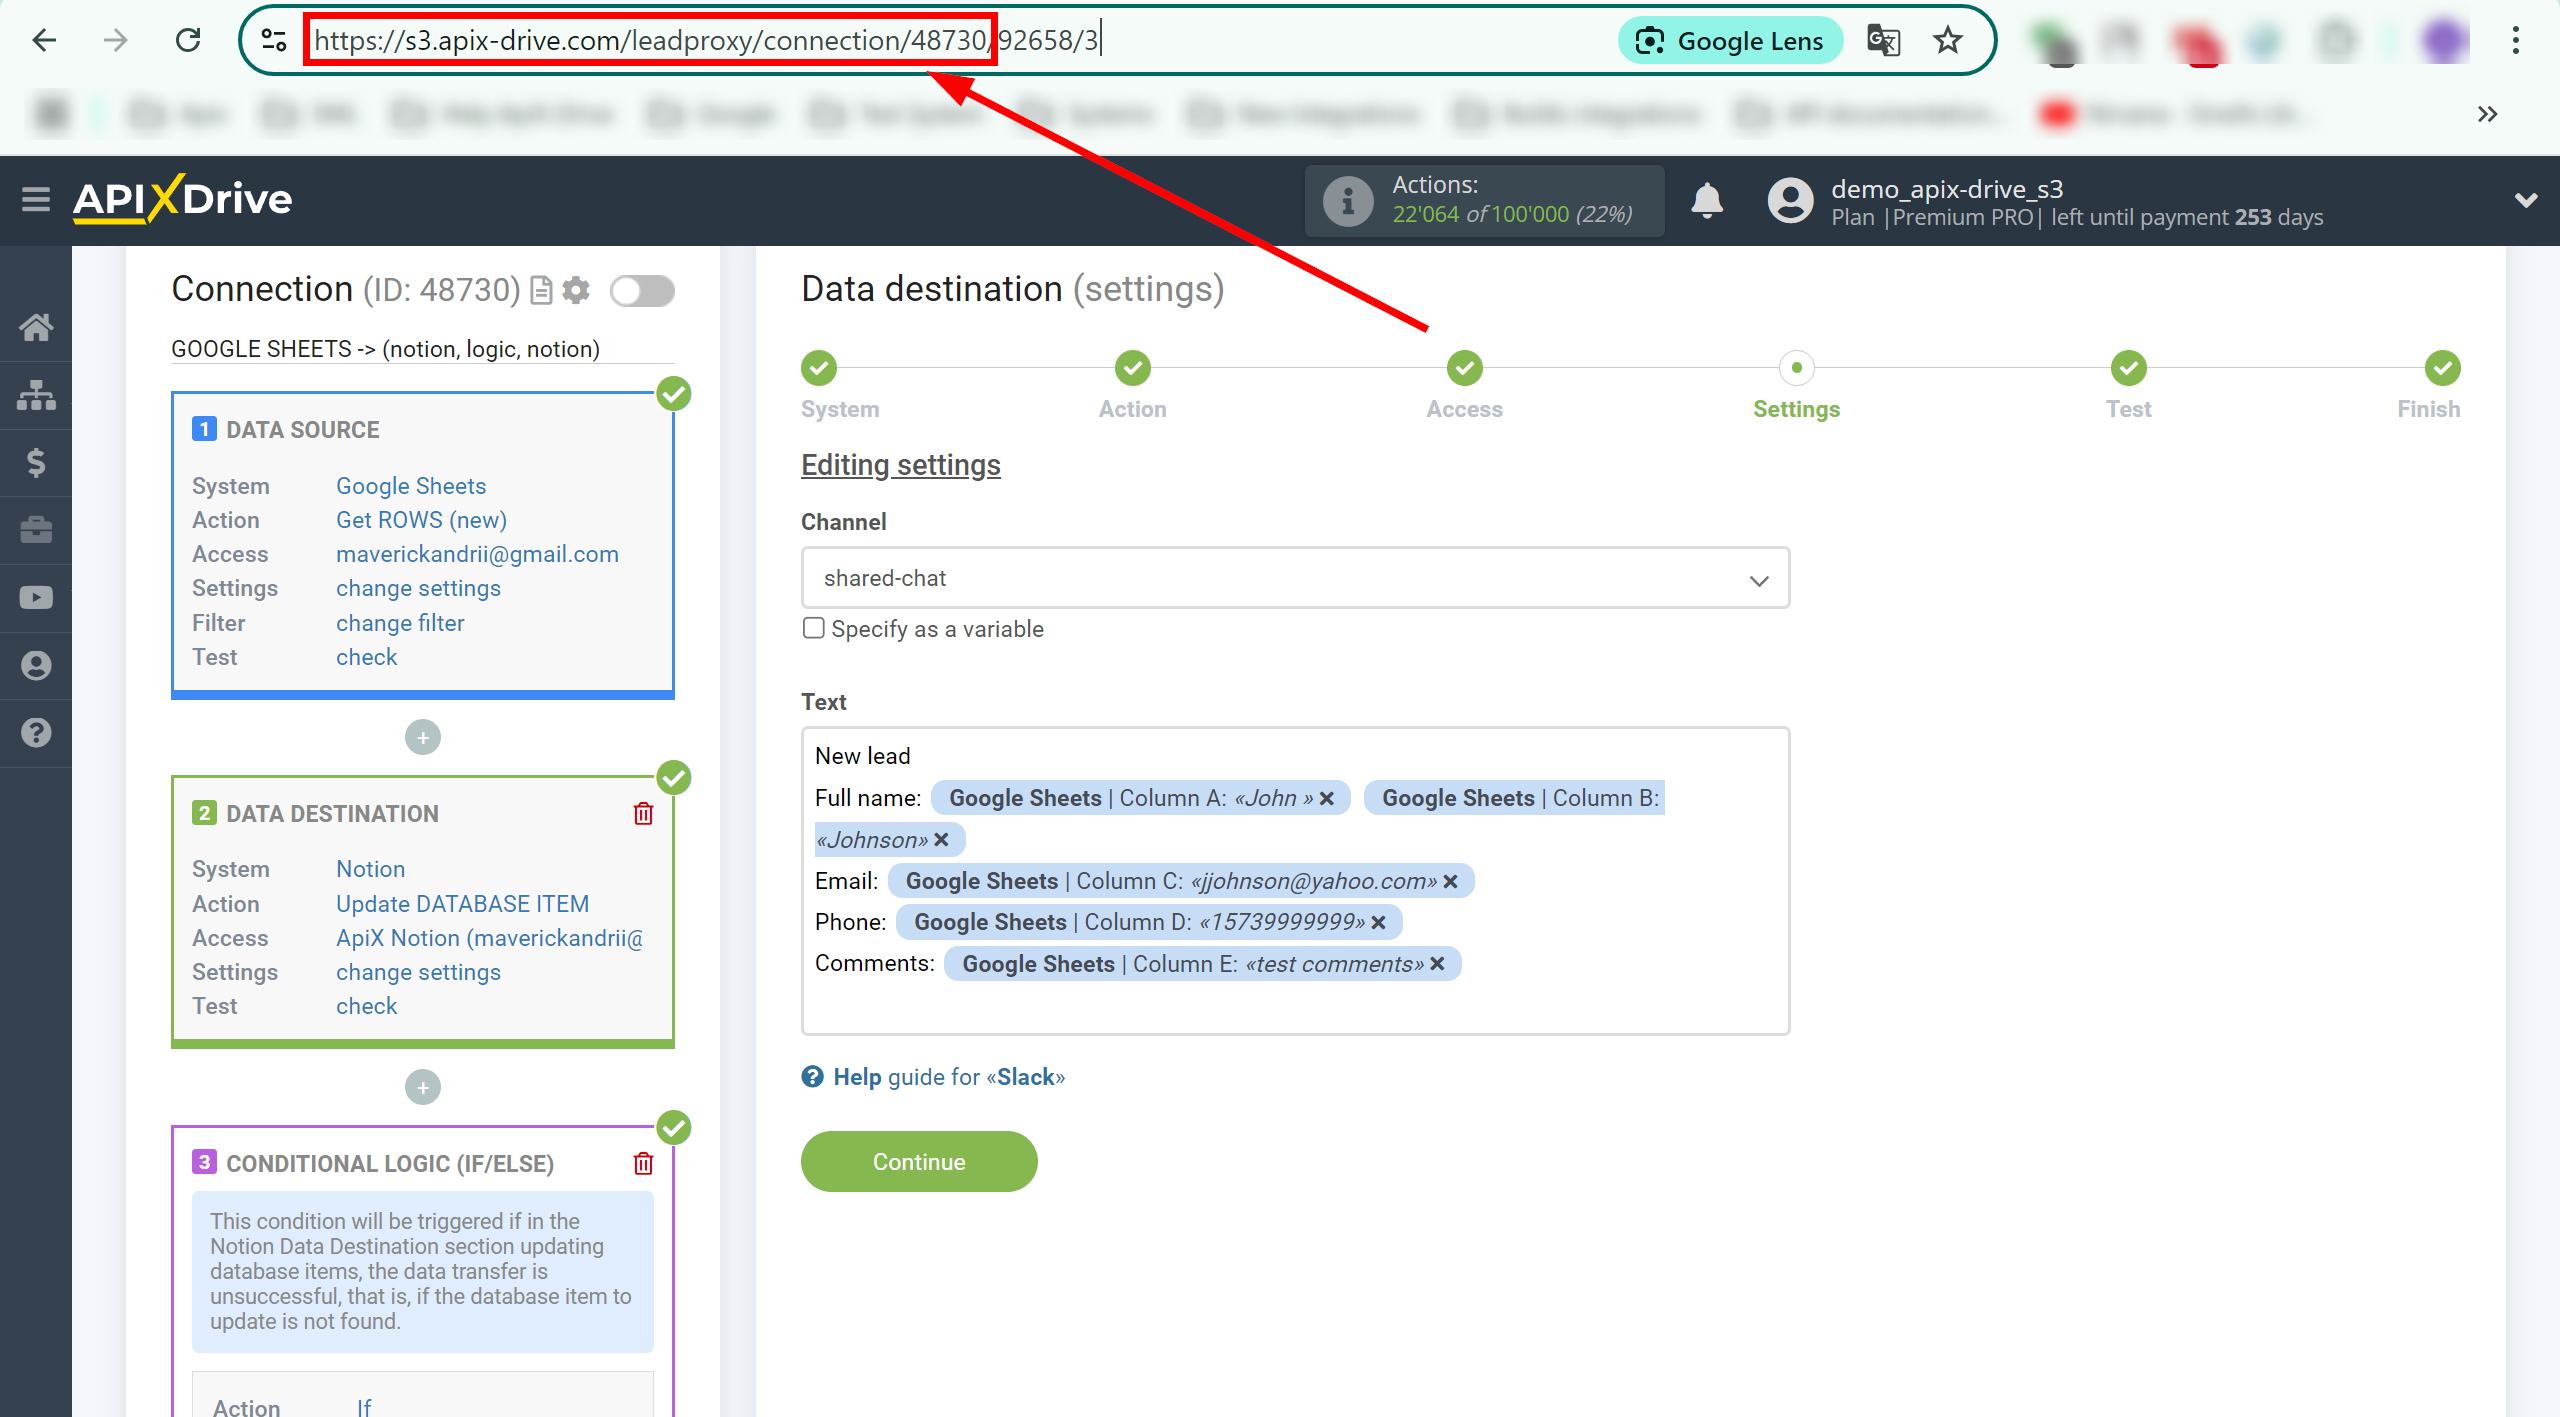The image size is (2560, 1417).
Task: Click the Continue button
Action: (x=918, y=1160)
